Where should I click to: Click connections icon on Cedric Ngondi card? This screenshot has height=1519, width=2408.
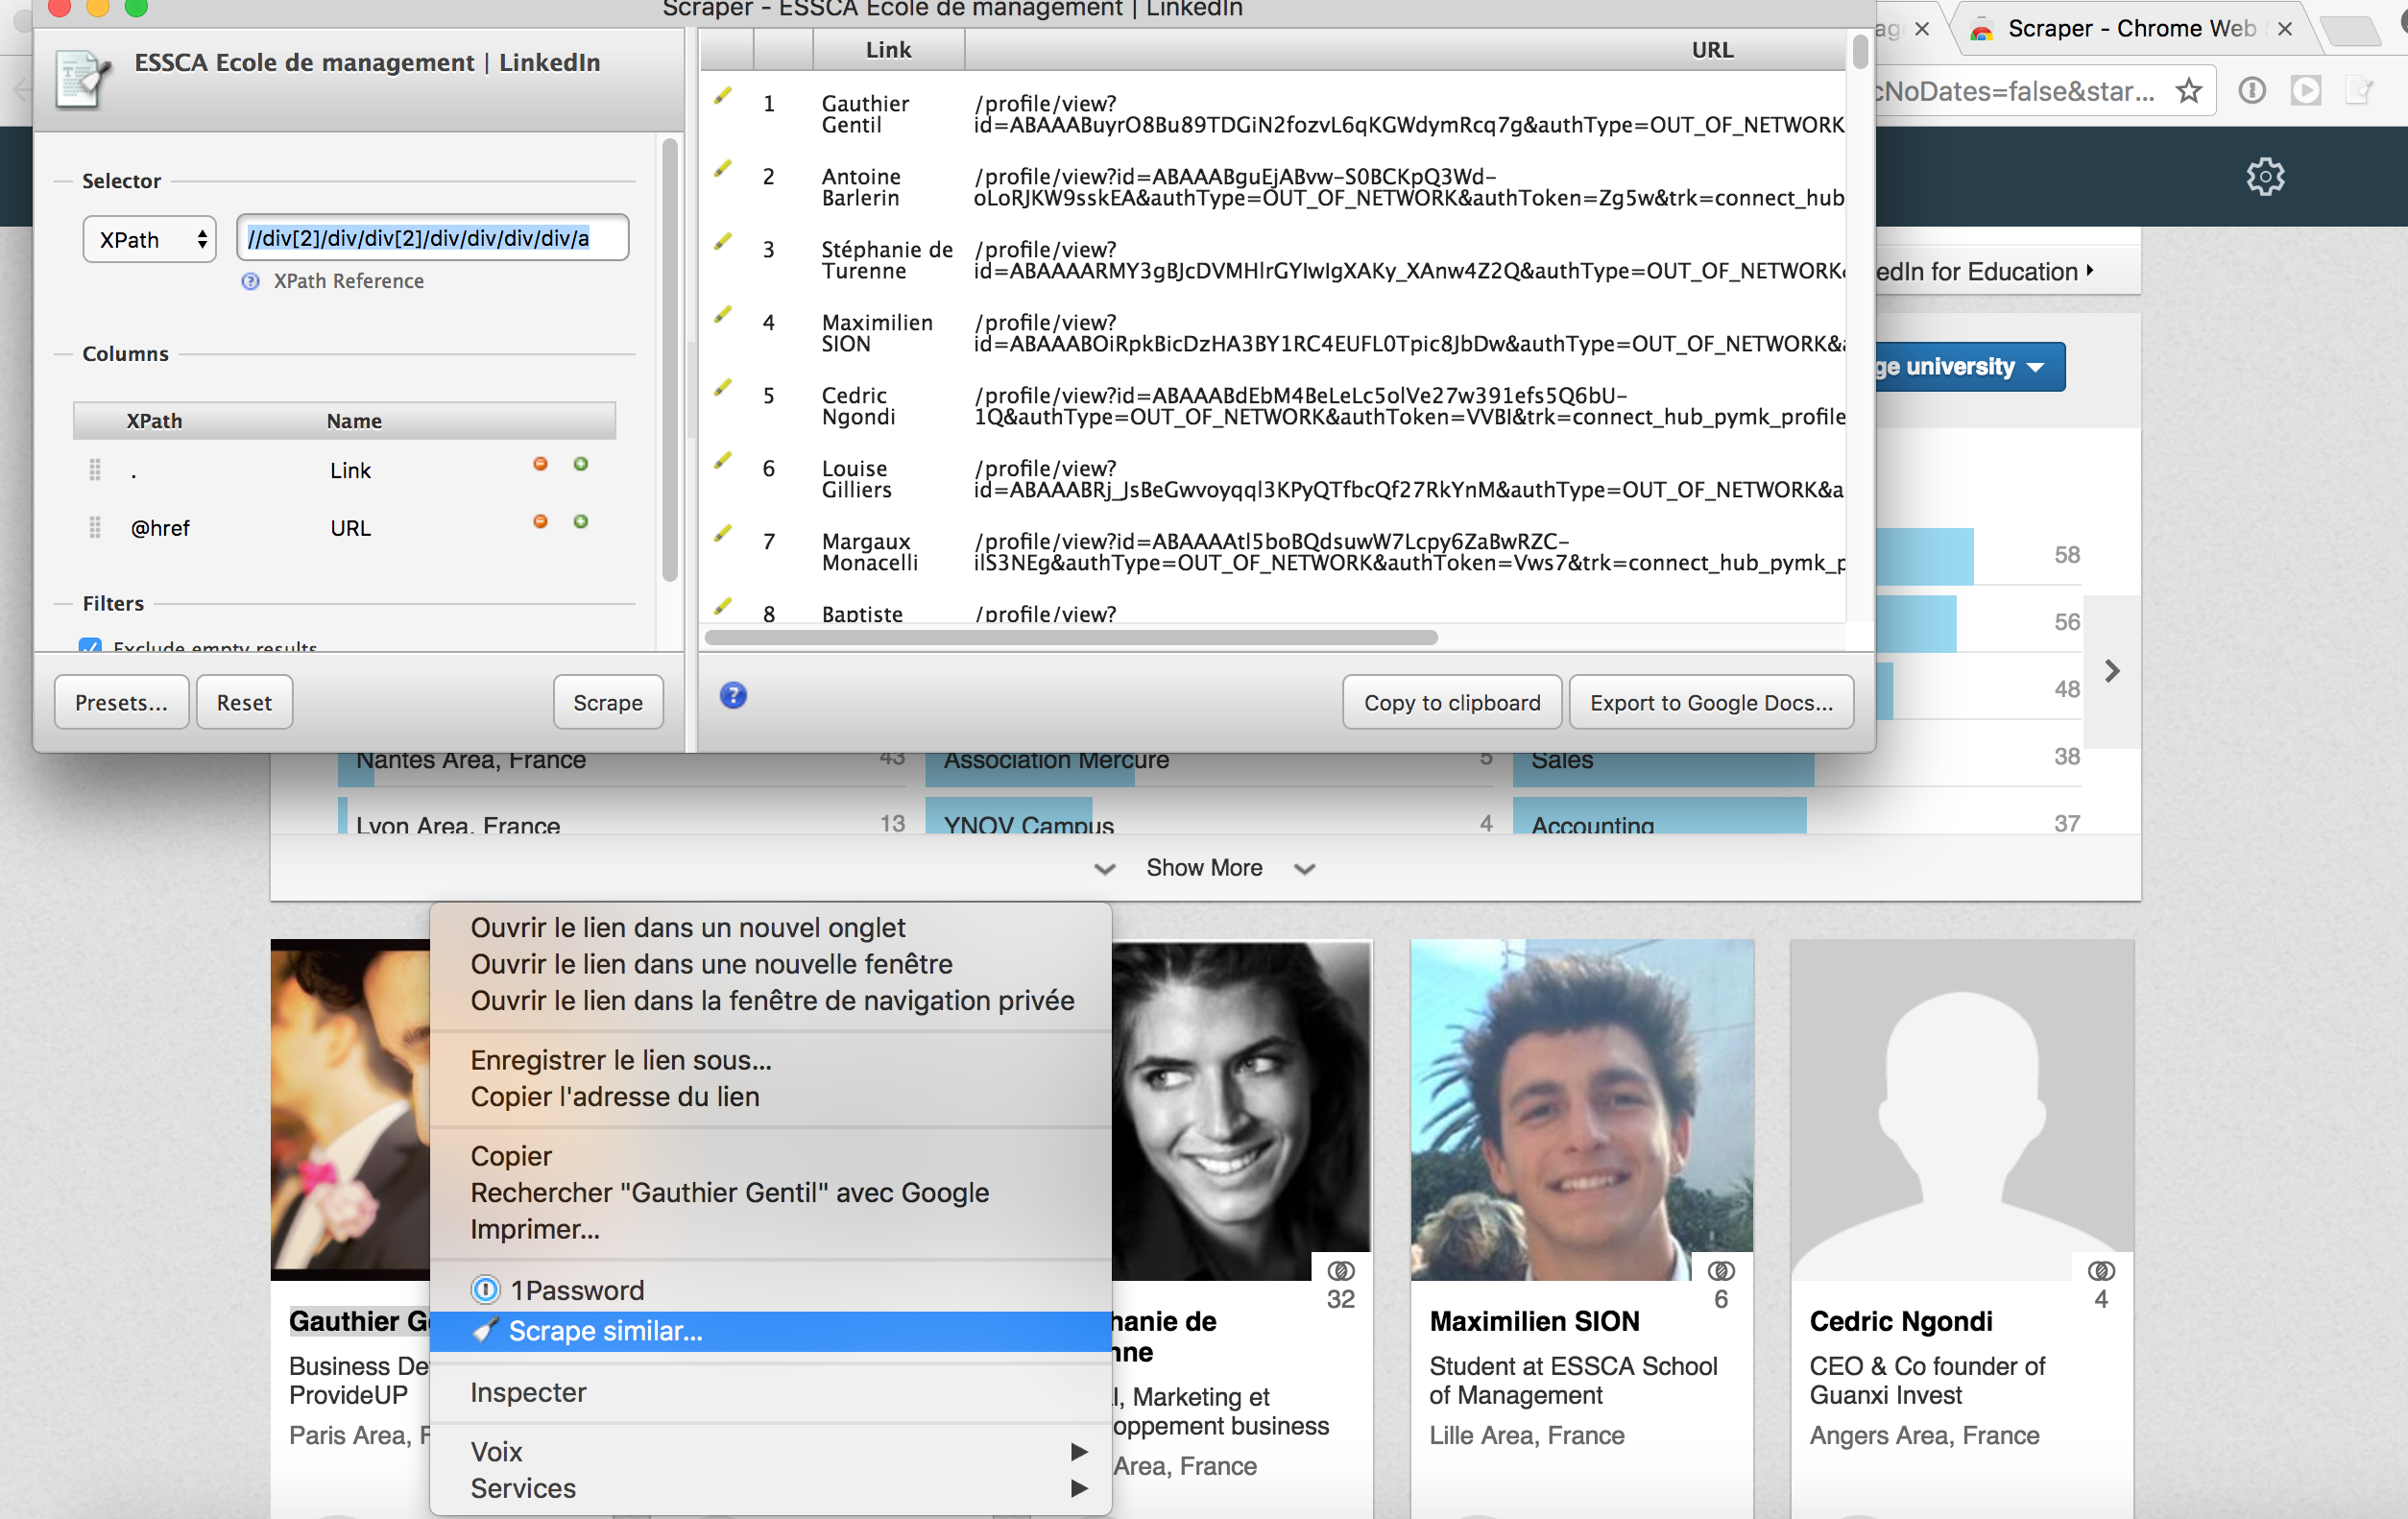coord(2101,1272)
